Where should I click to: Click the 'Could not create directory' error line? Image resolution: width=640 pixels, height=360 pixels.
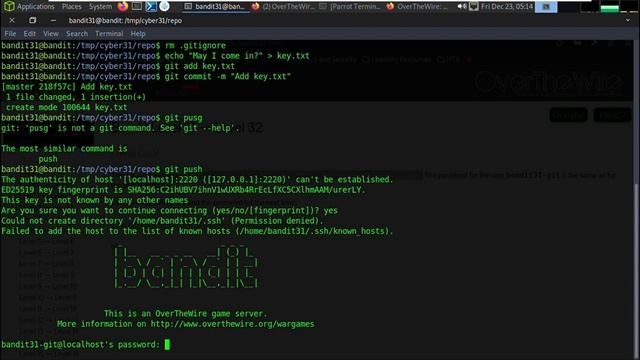click(x=162, y=221)
